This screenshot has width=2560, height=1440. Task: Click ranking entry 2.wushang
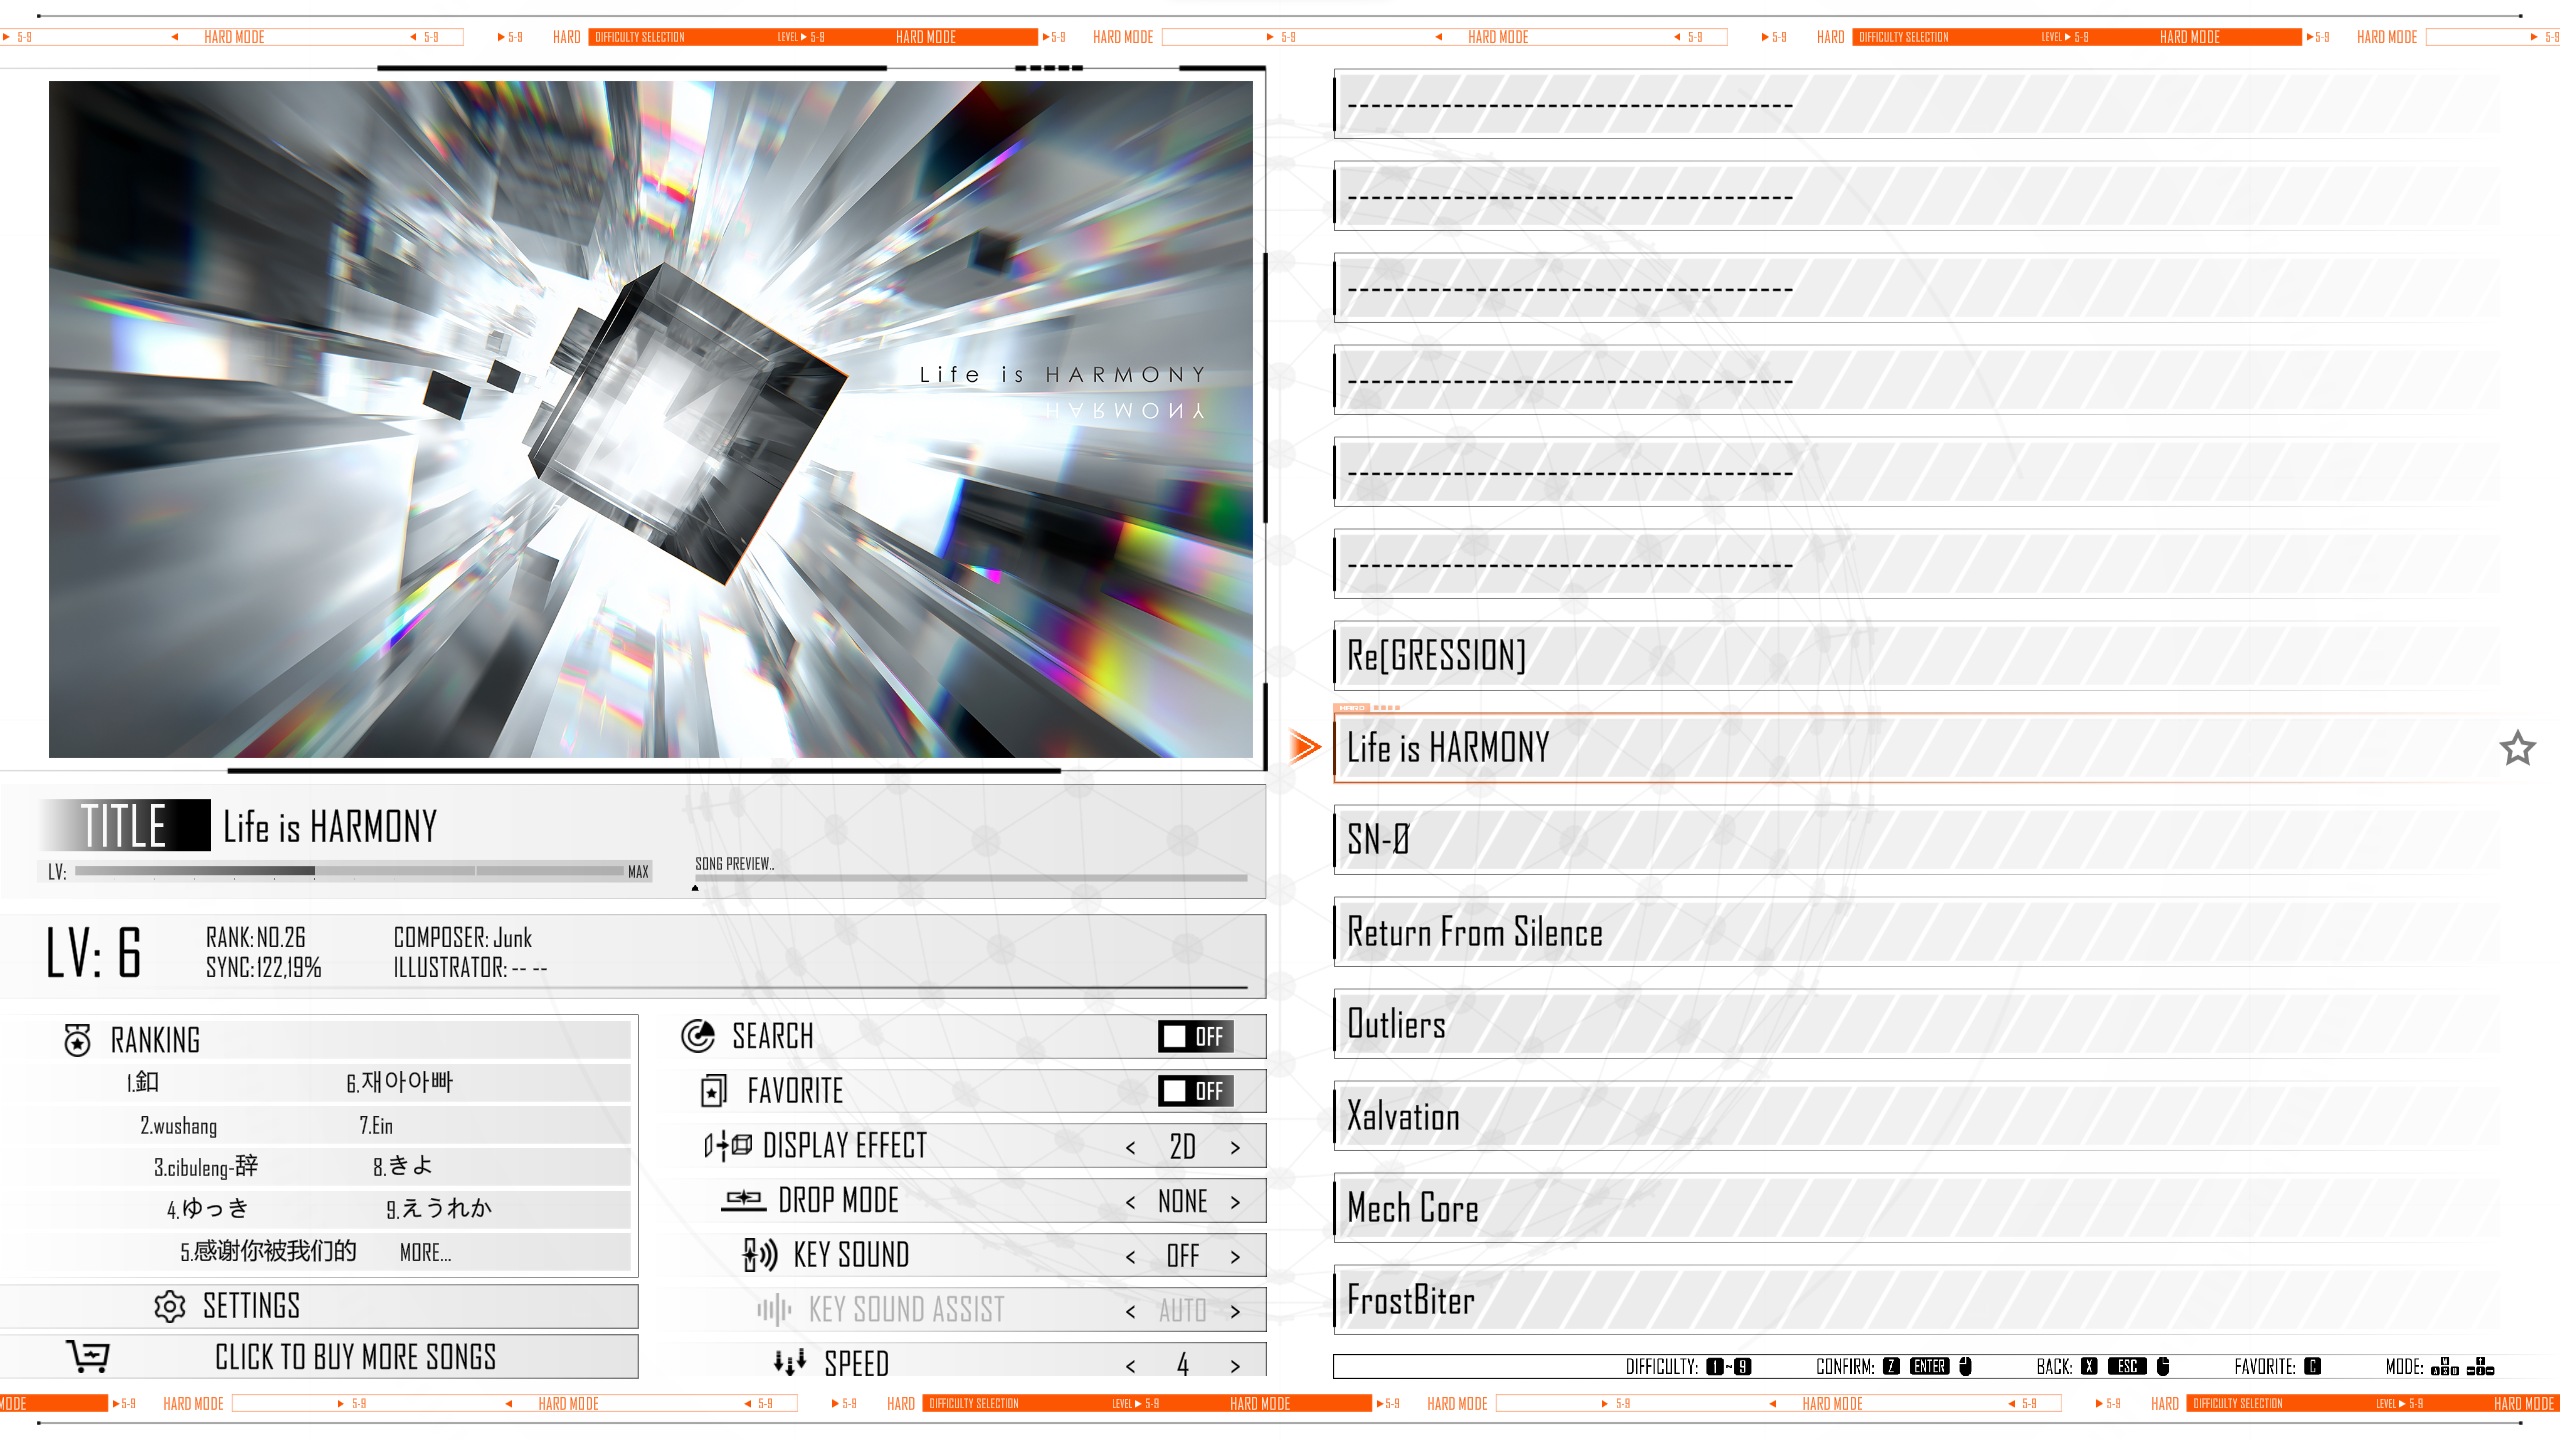coord(178,1126)
